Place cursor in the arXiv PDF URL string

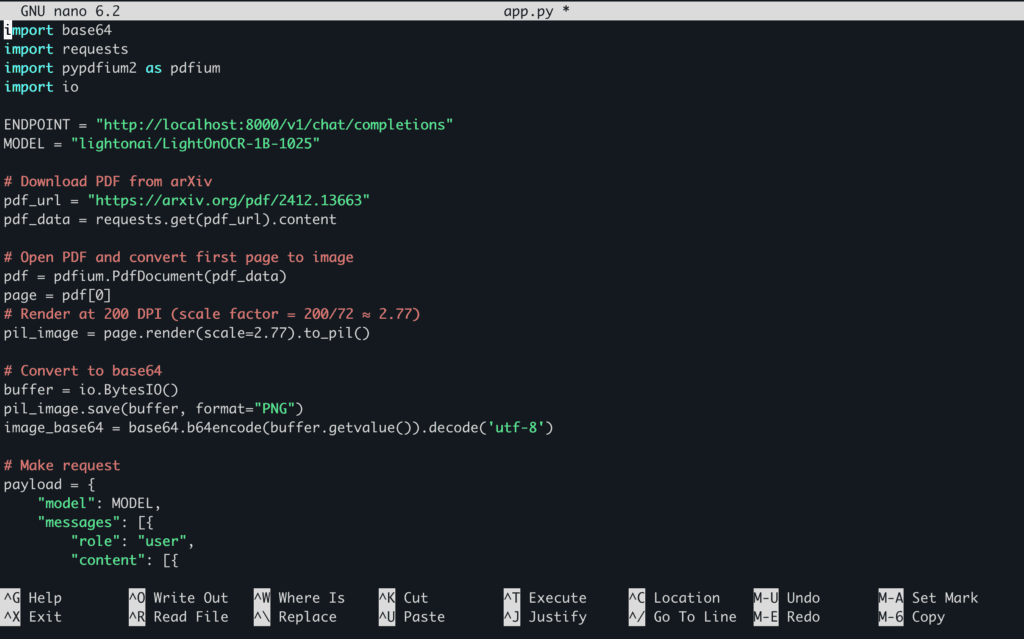pos(228,200)
